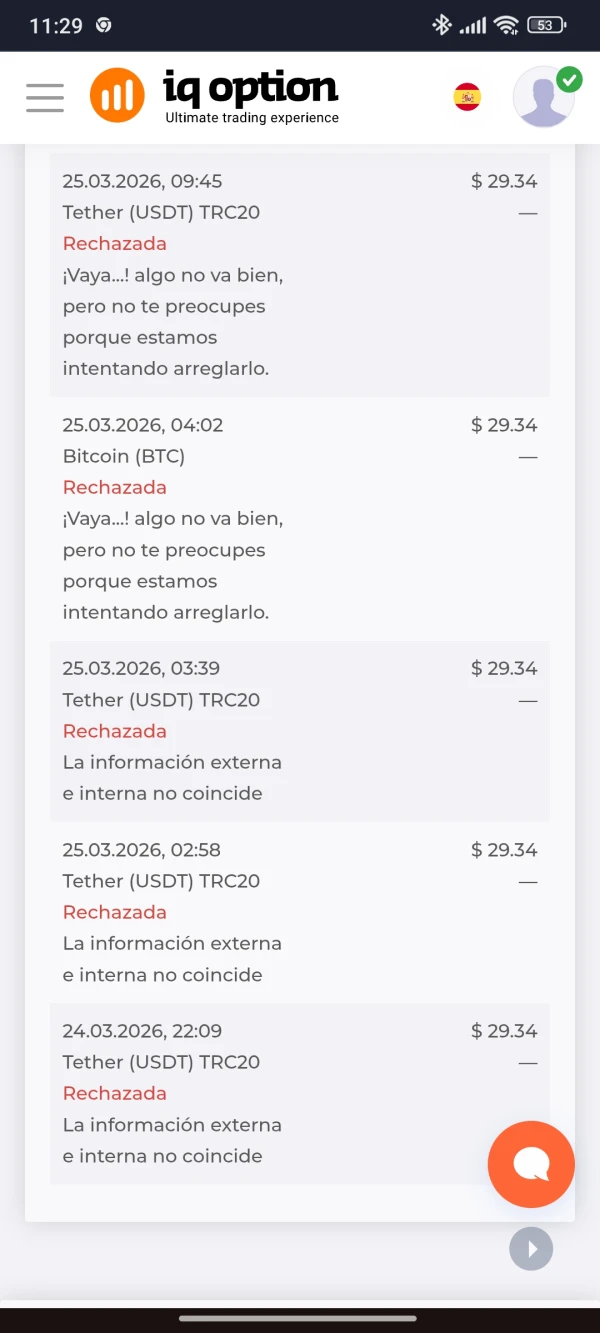The image size is (600, 1333).
Task: Click the Rechazada status of the Bitcoin transaction
Action: (114, 487)
